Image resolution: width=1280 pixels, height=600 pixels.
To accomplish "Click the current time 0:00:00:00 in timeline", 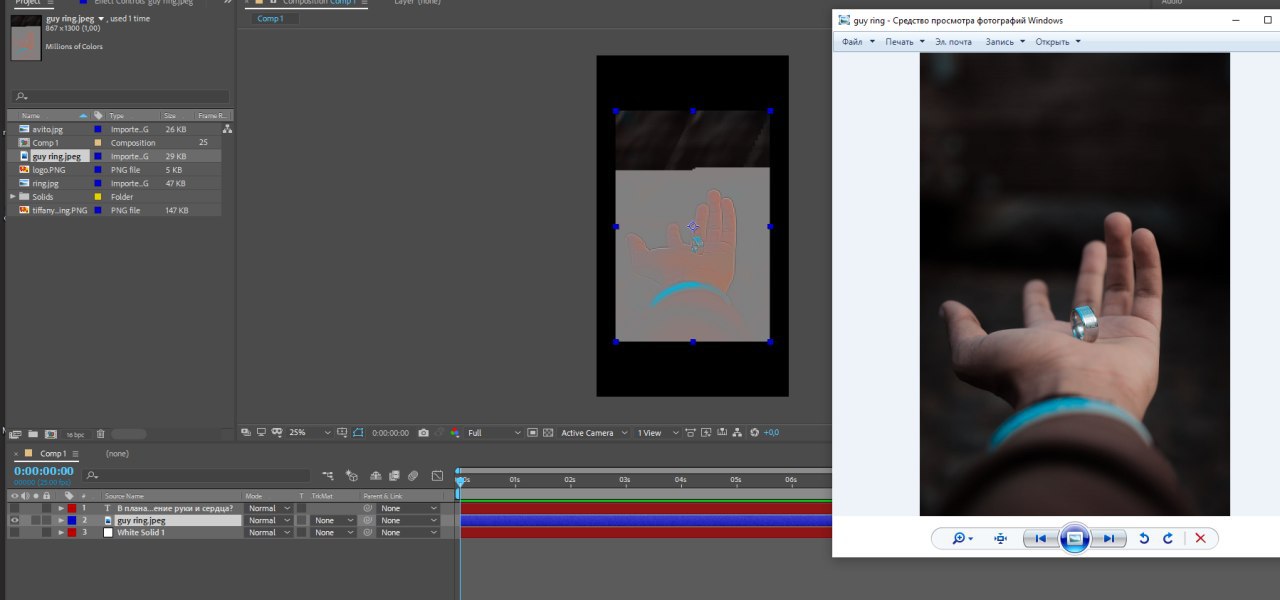I will 44,471.
